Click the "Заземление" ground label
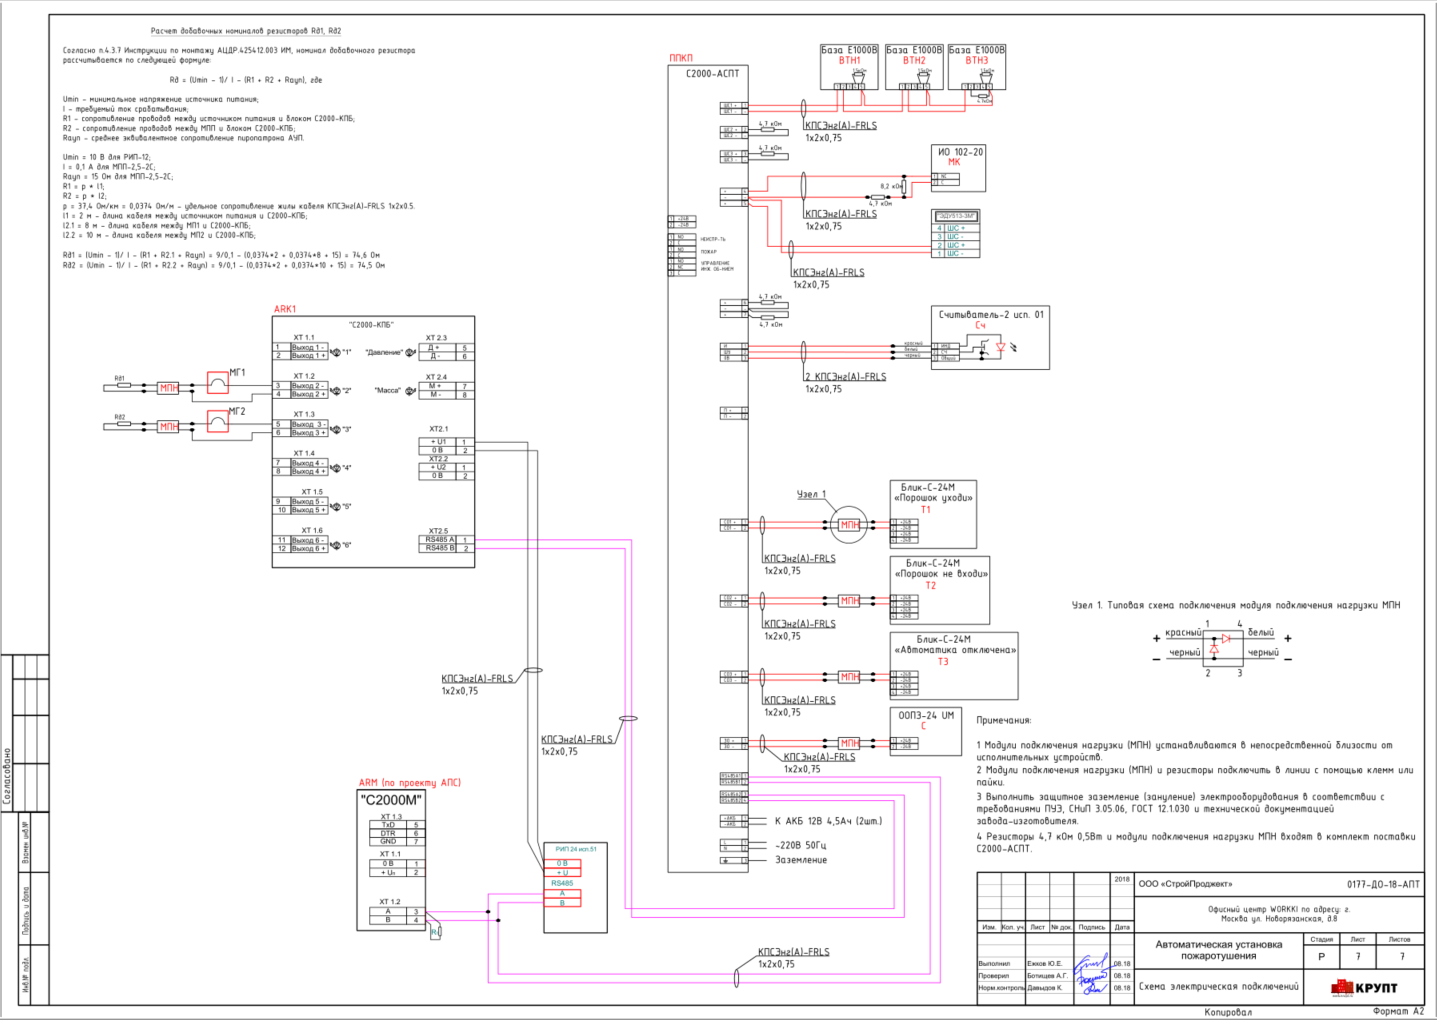The width and height of the screenshot is (1437, 1020). pos(801,860)
